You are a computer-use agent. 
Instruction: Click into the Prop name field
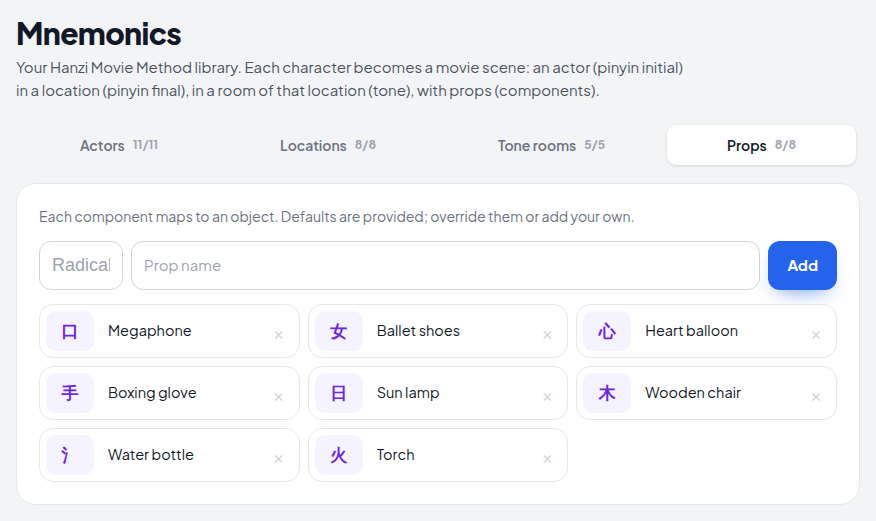coord(445,265)
